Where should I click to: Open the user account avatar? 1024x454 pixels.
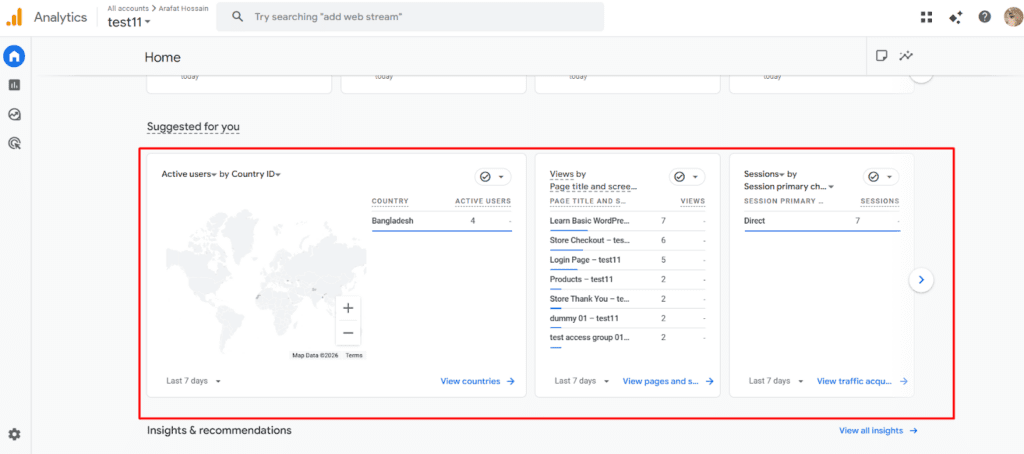tap(1012, 17)
